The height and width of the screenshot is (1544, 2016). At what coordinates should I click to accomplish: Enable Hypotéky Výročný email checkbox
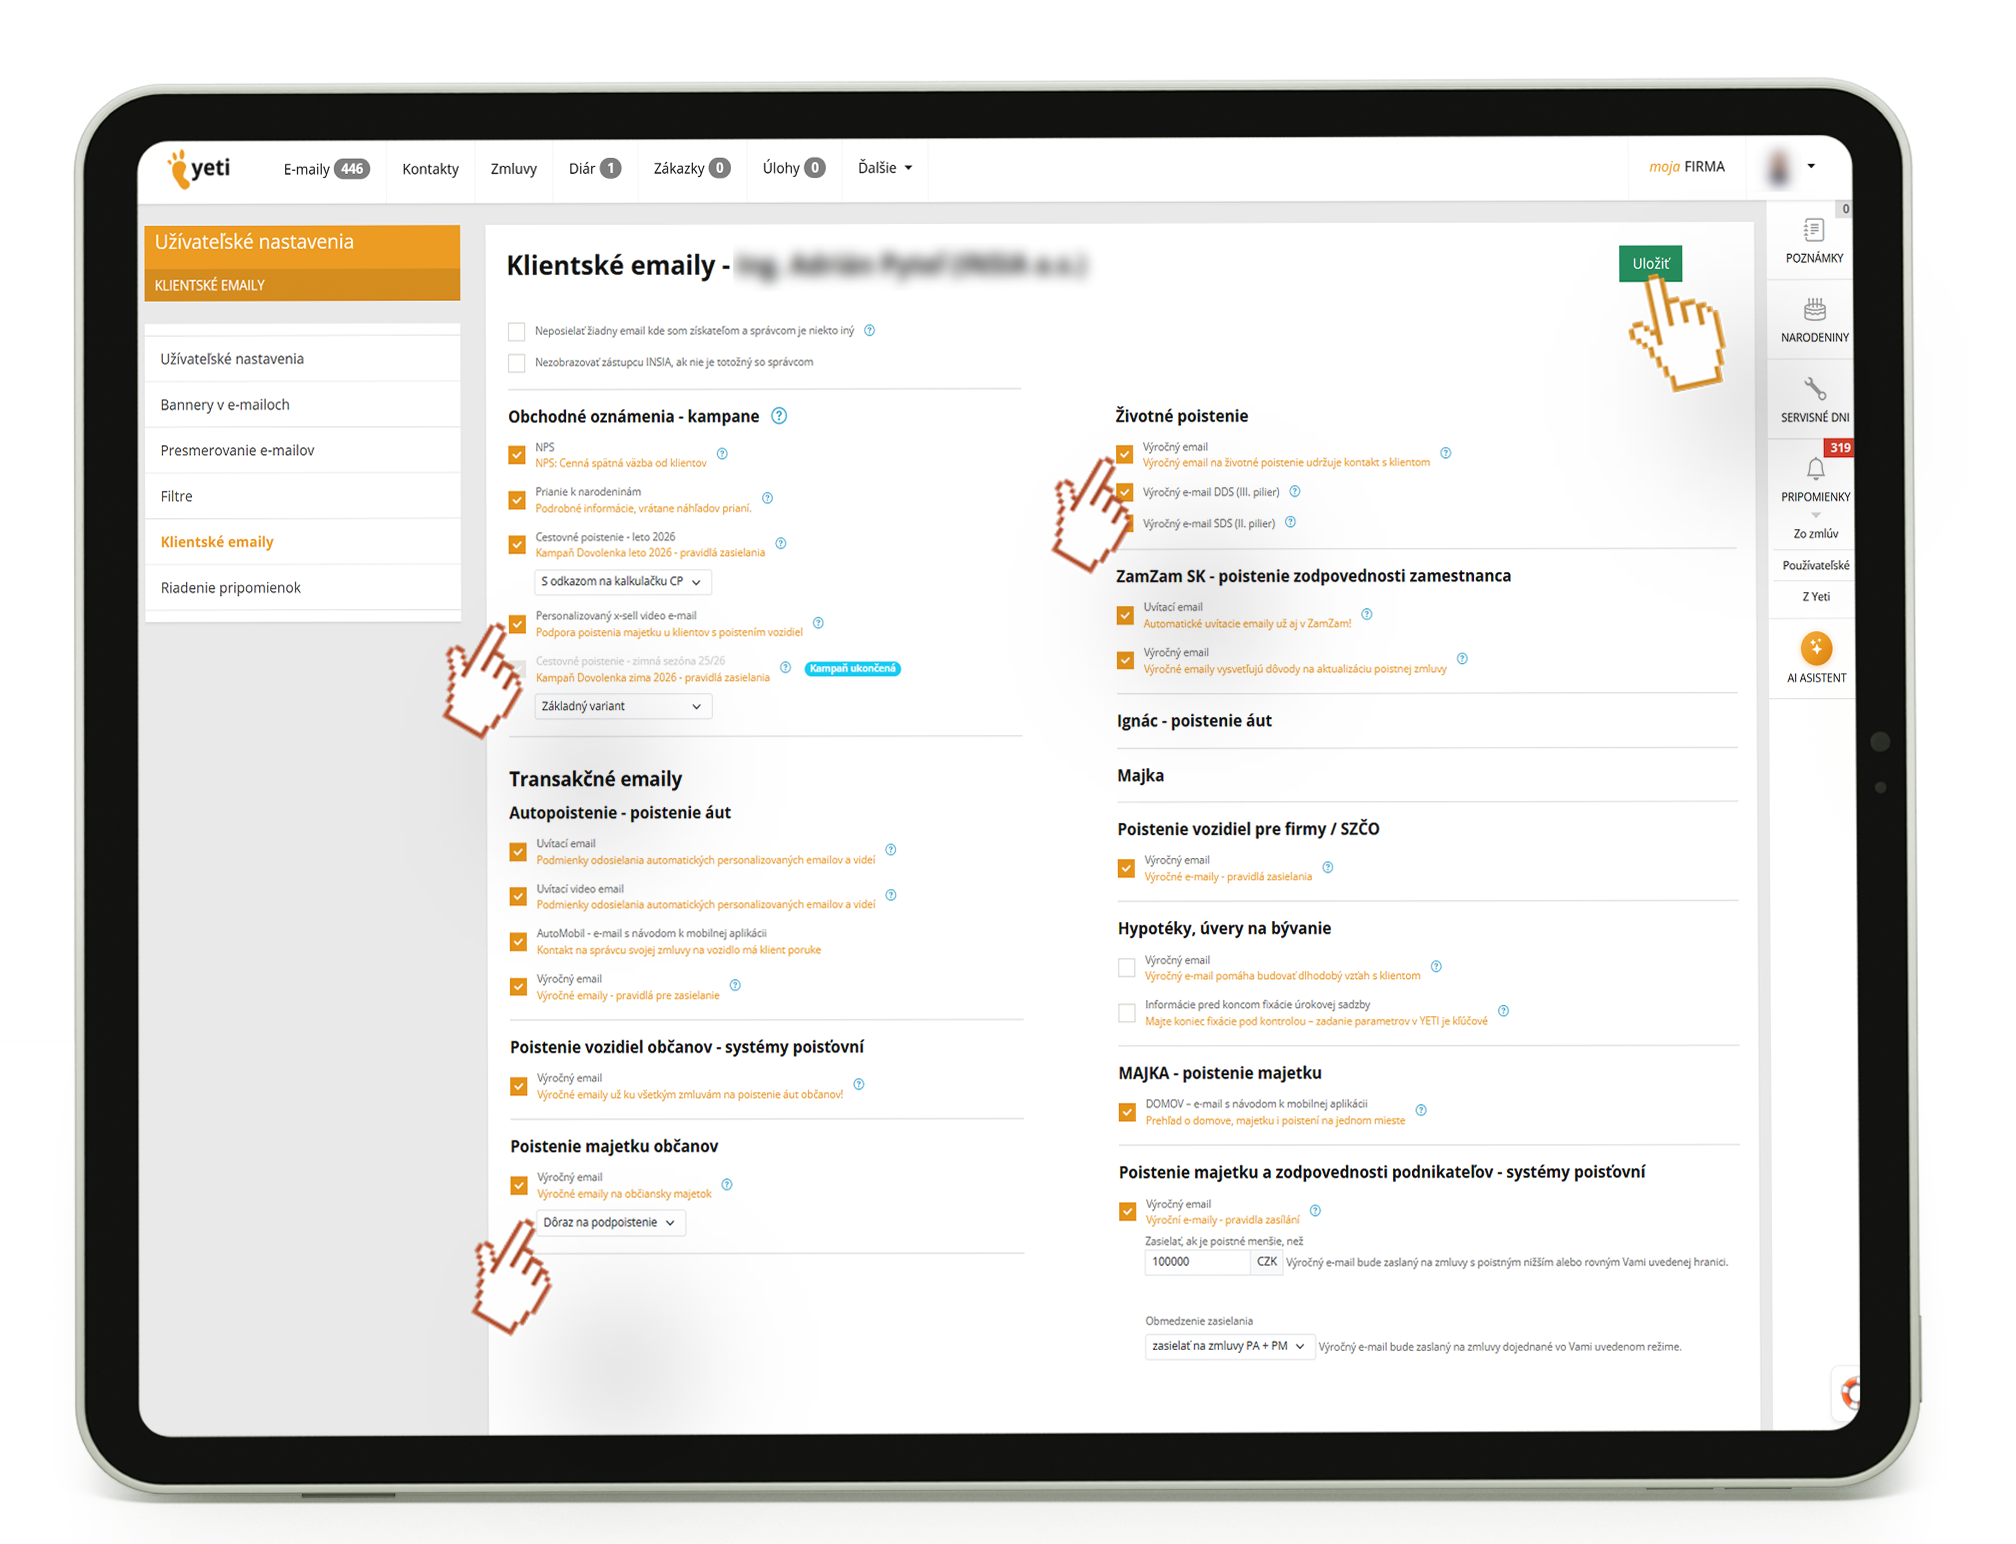1127,967
